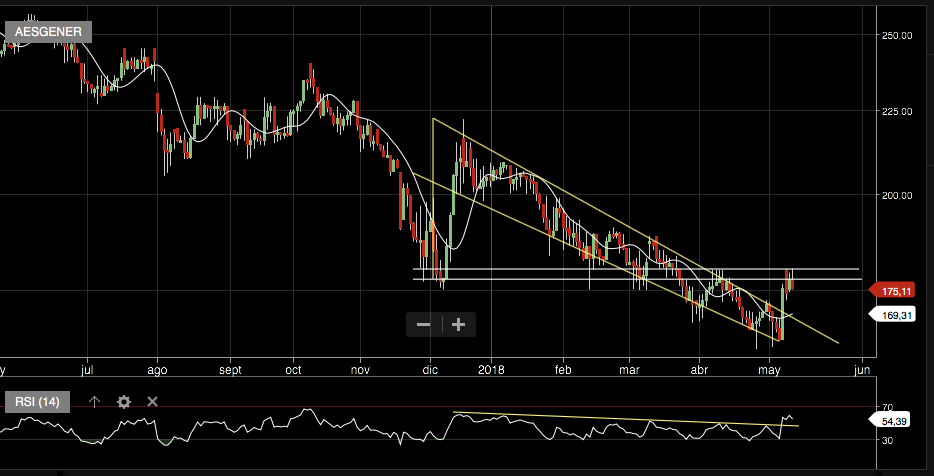This screenshot has width=934, height=476.
Task: Click the 2018 label on time axis
Action: [x=492, y=369]
